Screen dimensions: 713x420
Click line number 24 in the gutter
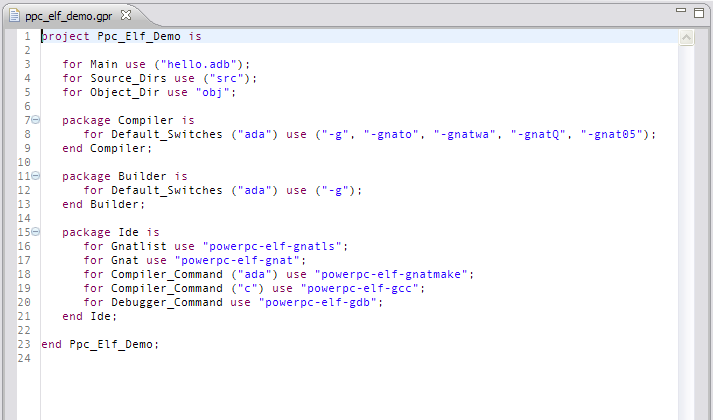point(24,358)
